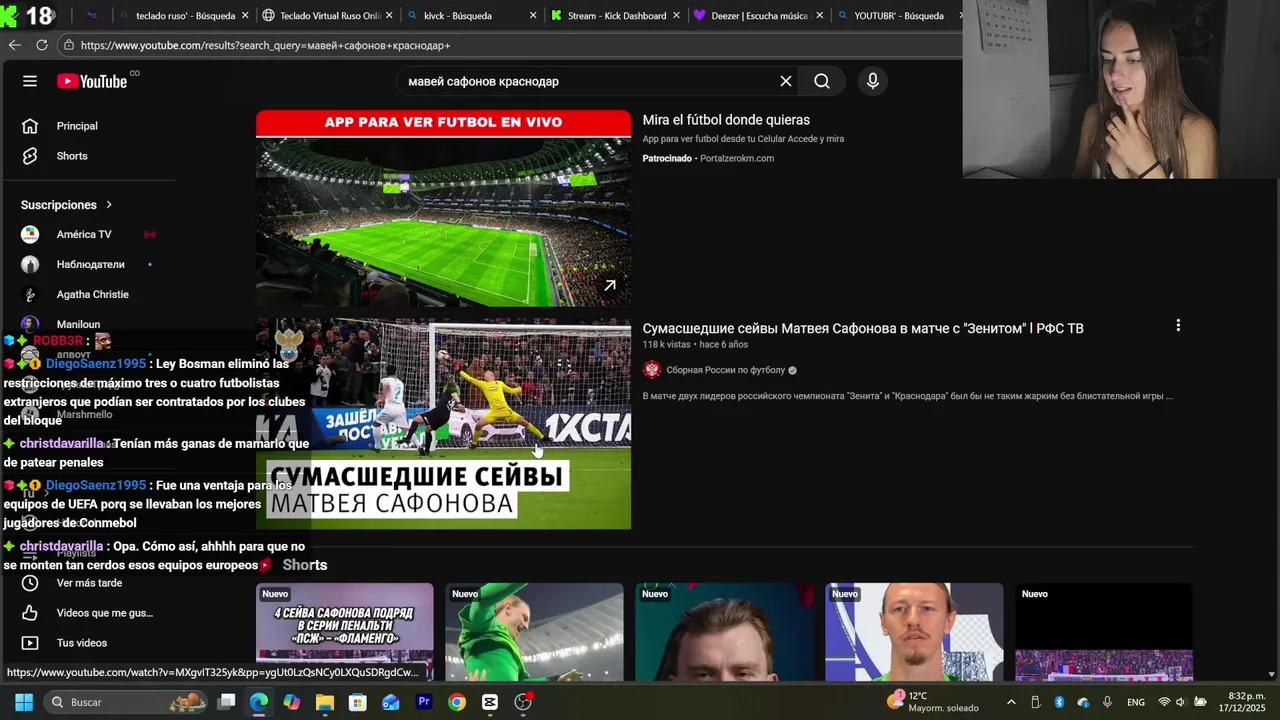1280x720 pixels.
Task: Submit search with magnifier button
Action: 822,81
